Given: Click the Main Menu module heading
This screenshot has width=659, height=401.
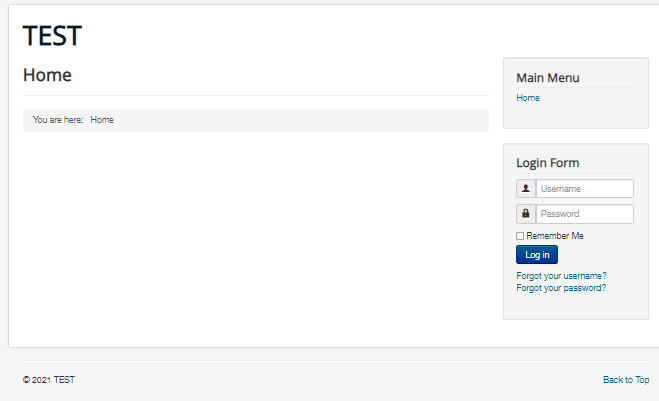Looking at the screenshot, I should tap(547, 78).
